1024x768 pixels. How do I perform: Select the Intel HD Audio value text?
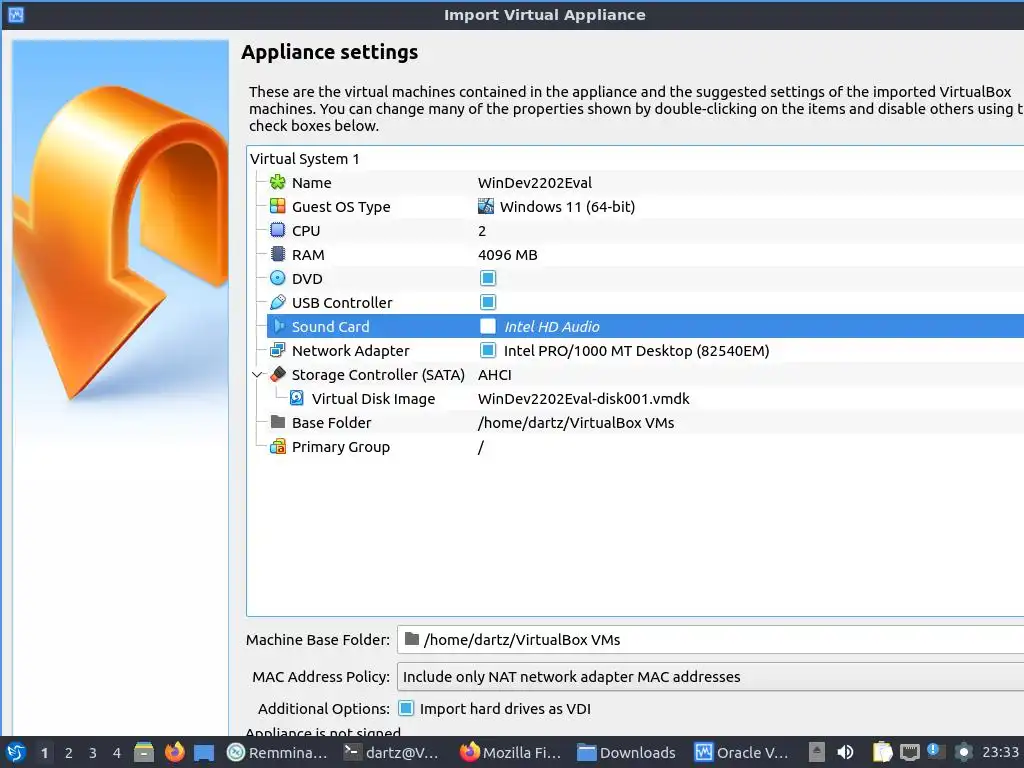point(552,327)
